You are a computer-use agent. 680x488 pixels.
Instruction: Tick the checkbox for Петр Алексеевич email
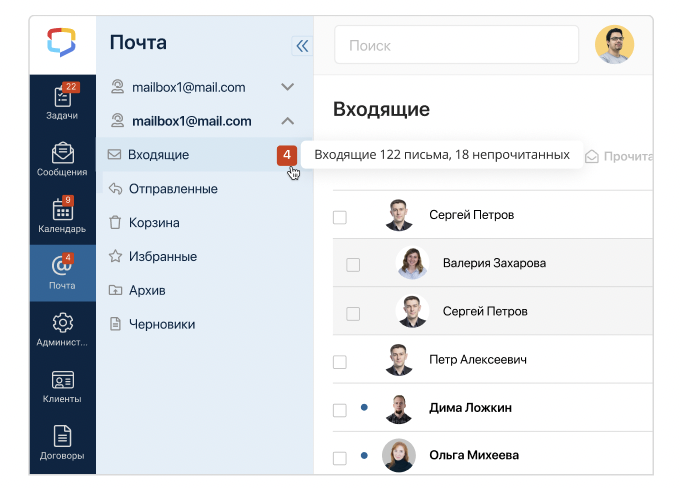pyautogui.click(x=340, y=362)
